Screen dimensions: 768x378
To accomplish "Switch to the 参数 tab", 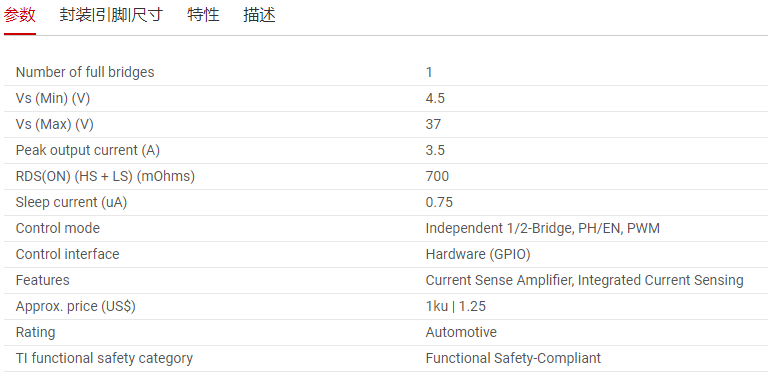I will click(x=20, y=15).
